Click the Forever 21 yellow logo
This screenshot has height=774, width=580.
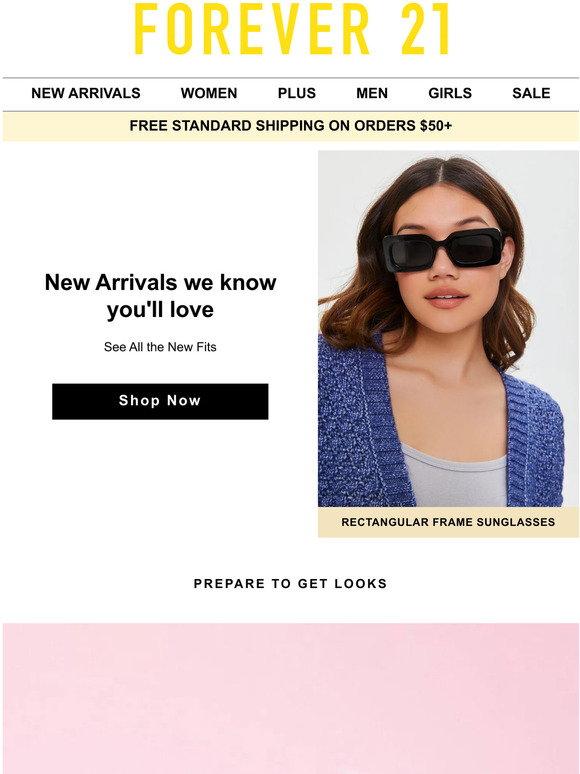point(292,29)
